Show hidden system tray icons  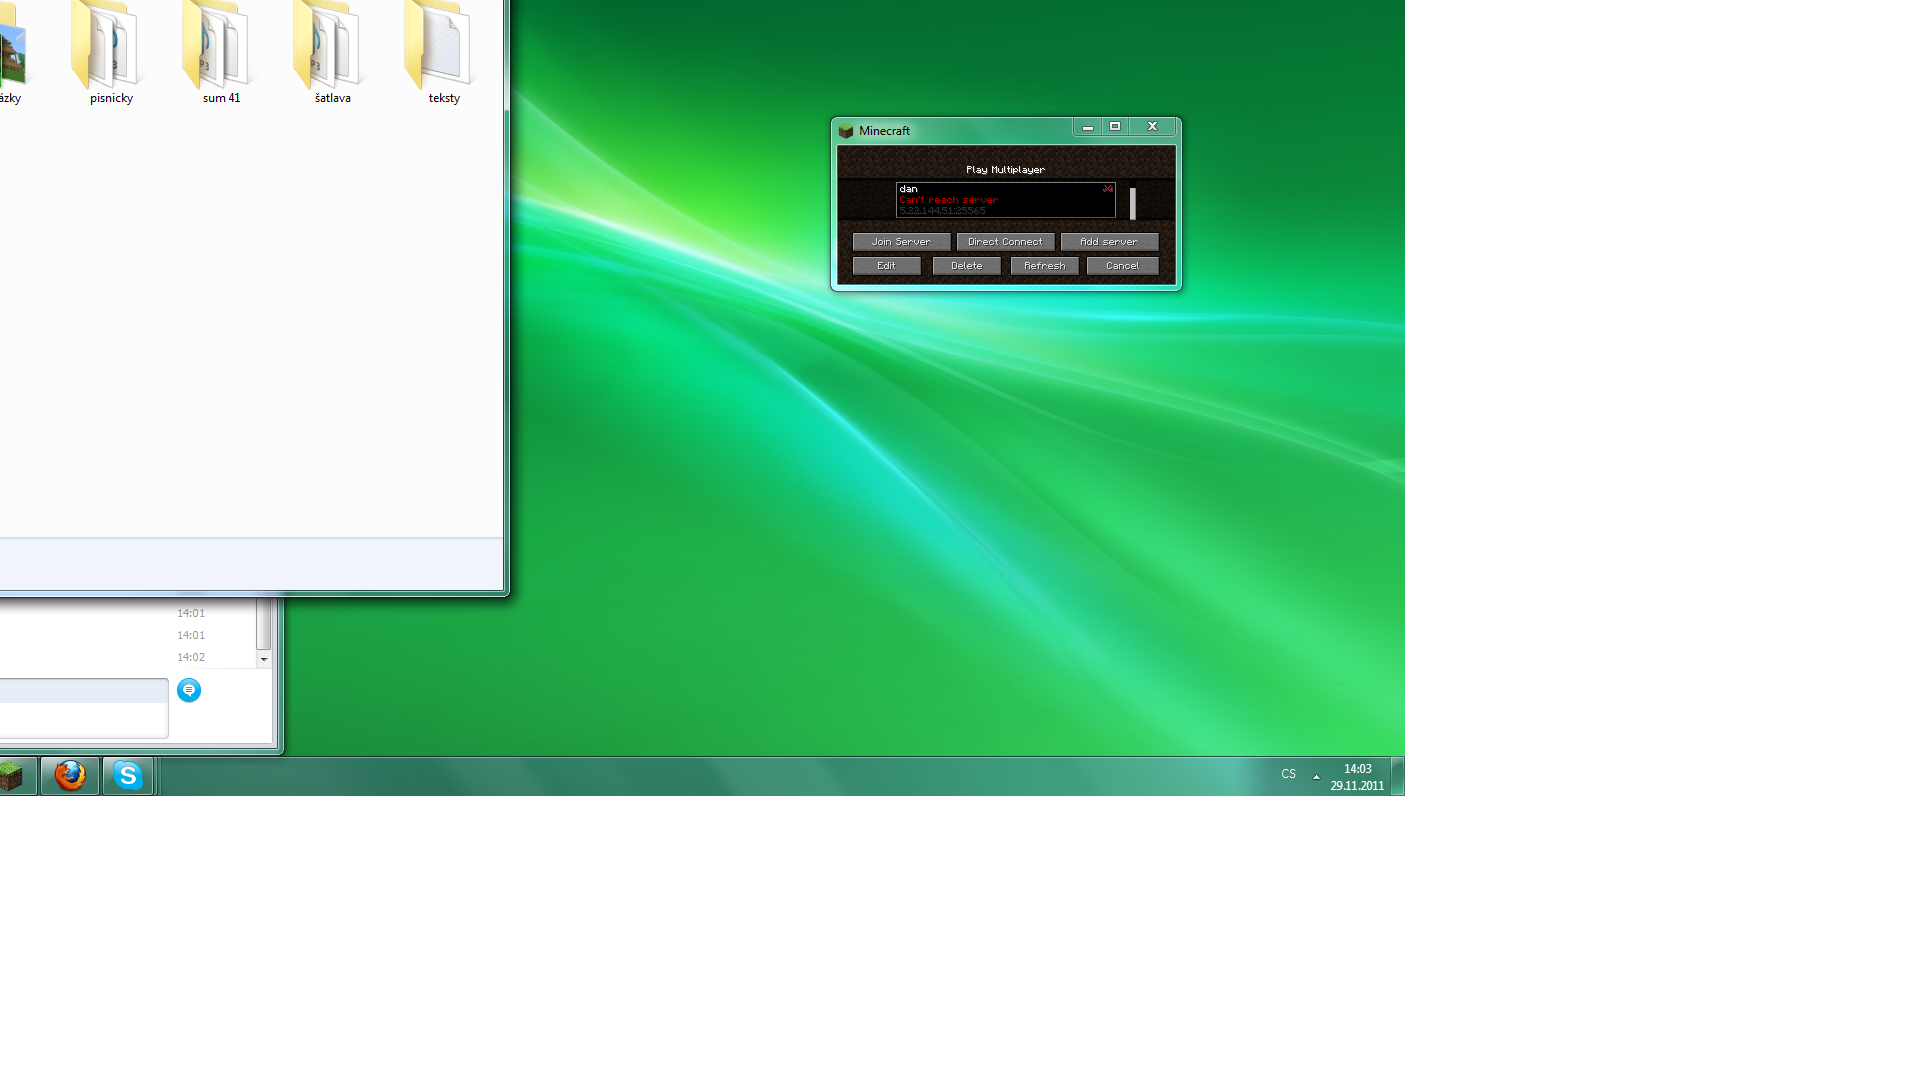(1316, 776)
